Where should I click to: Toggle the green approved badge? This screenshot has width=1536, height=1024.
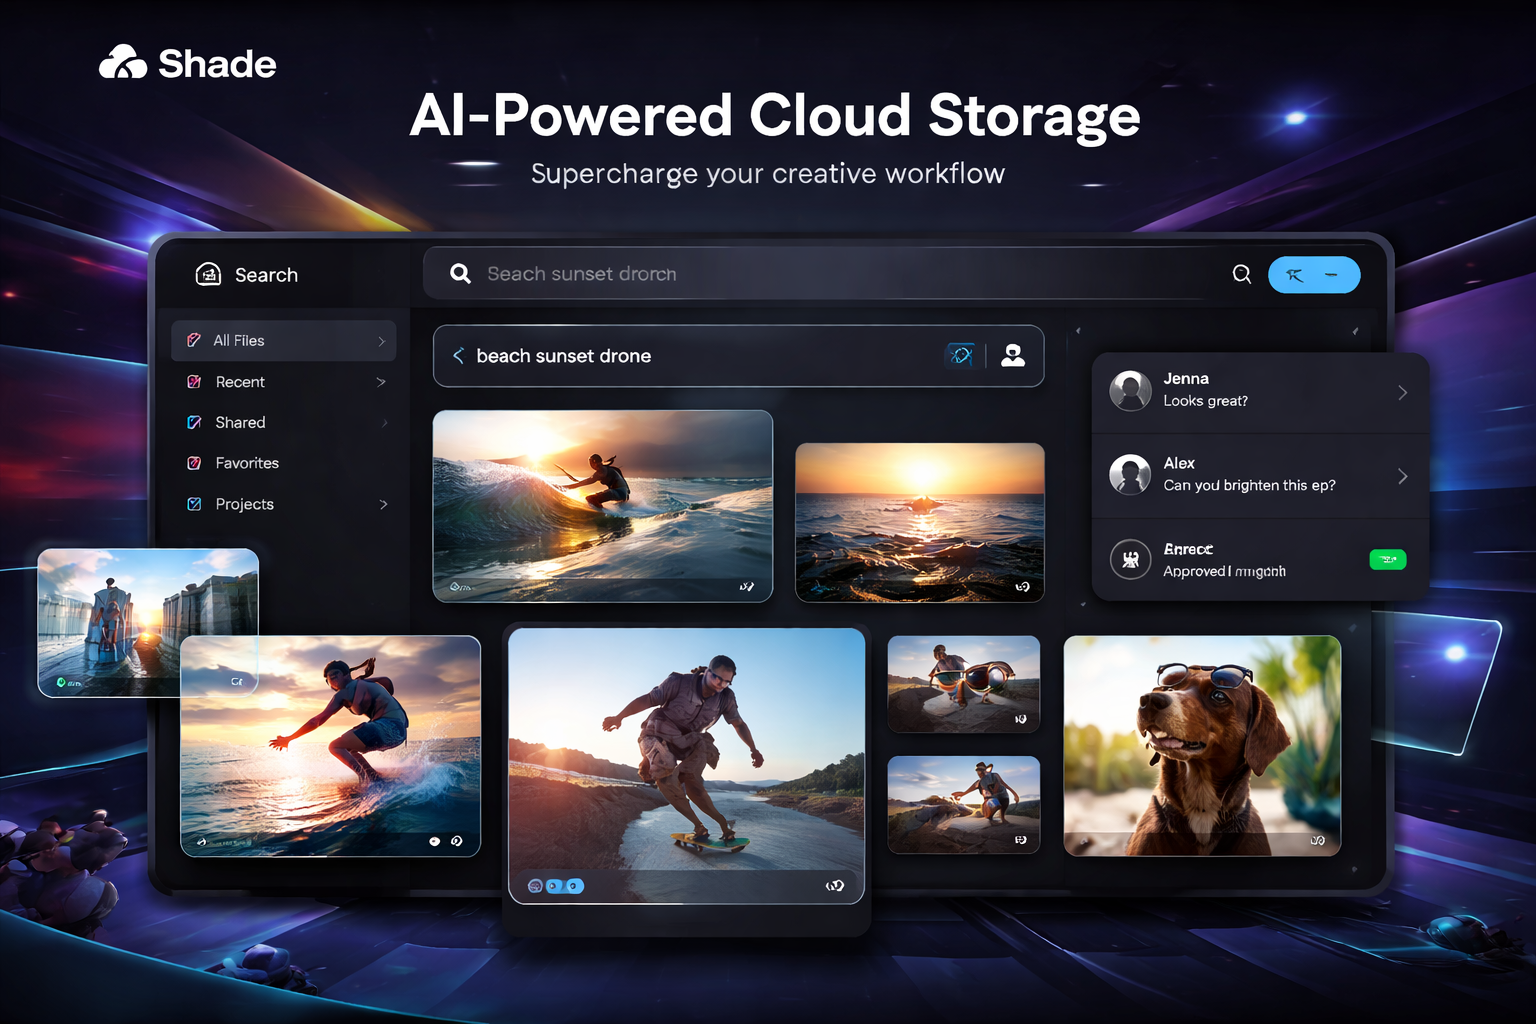pyautogui.click(x=1387, y=560)
